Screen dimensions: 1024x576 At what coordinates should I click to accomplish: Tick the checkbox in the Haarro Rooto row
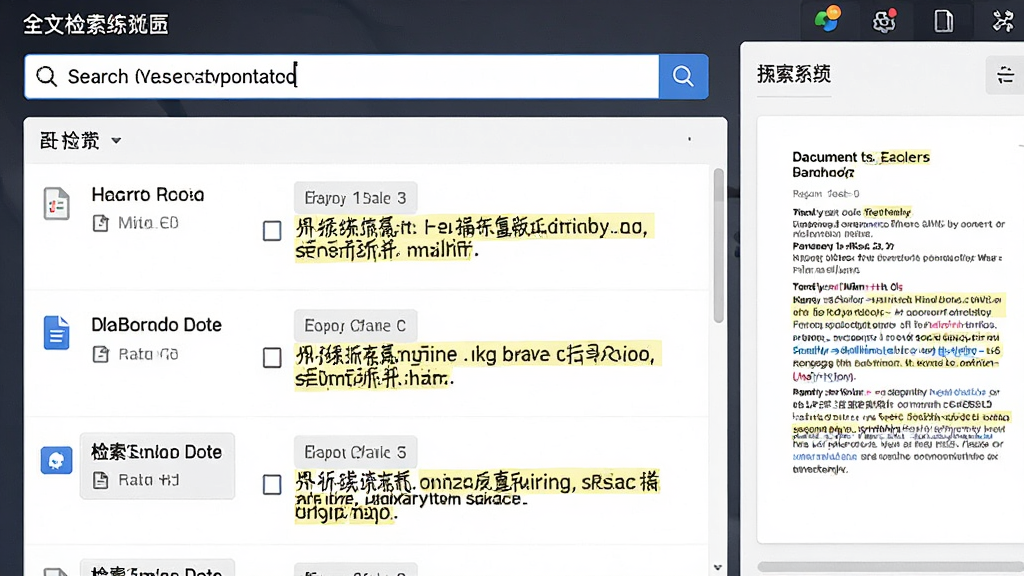272,231
